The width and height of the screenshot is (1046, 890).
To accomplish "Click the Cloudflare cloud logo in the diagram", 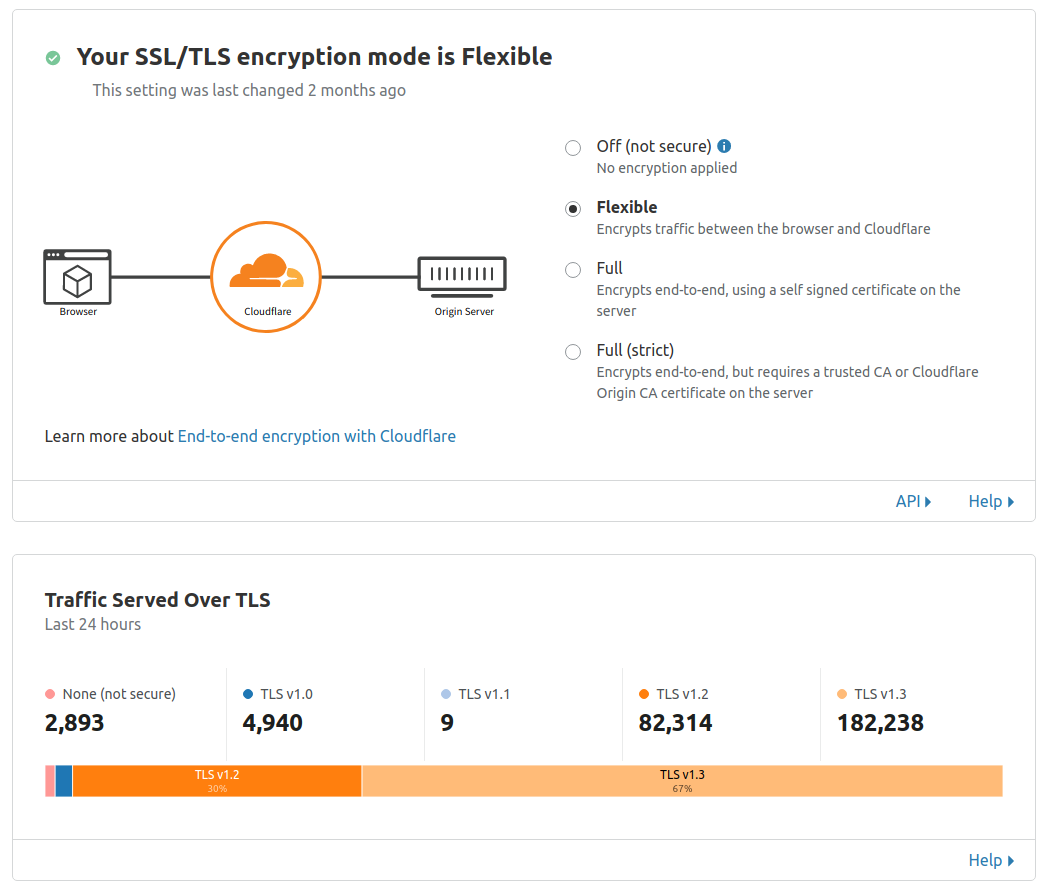I will [x=266, y=271].
